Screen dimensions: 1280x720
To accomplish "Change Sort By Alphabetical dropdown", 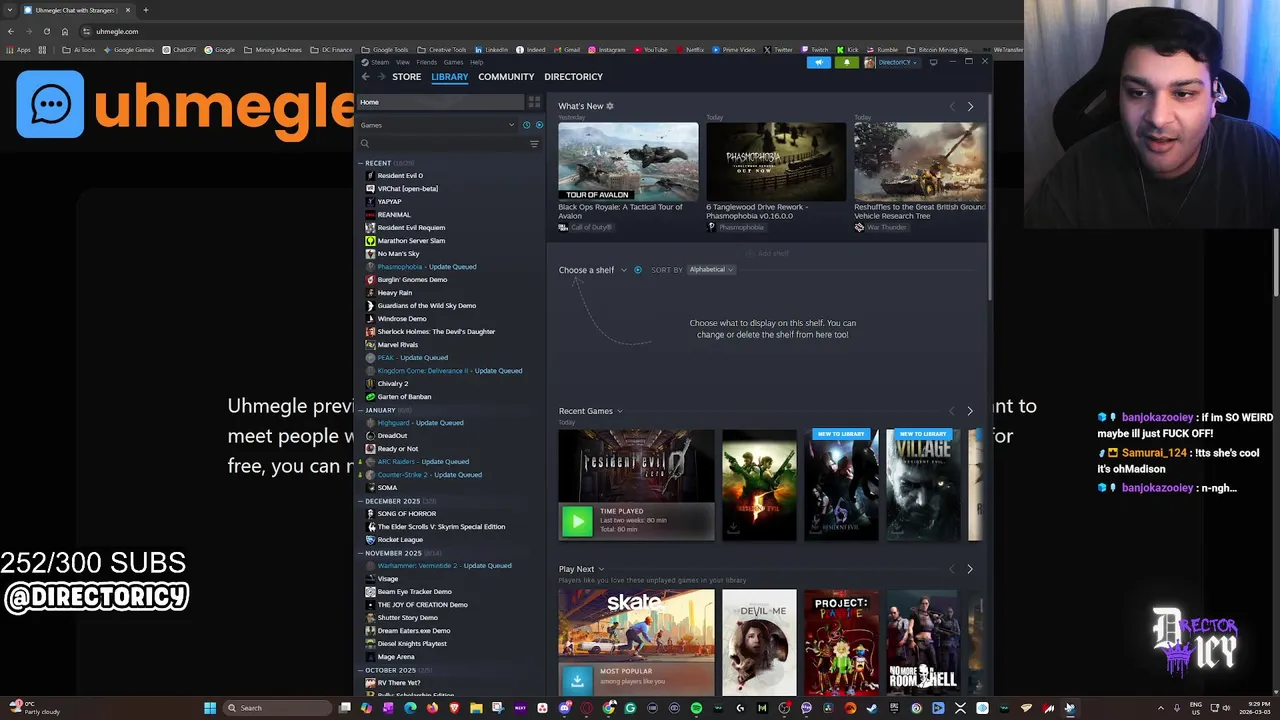I will click(711, 270).
